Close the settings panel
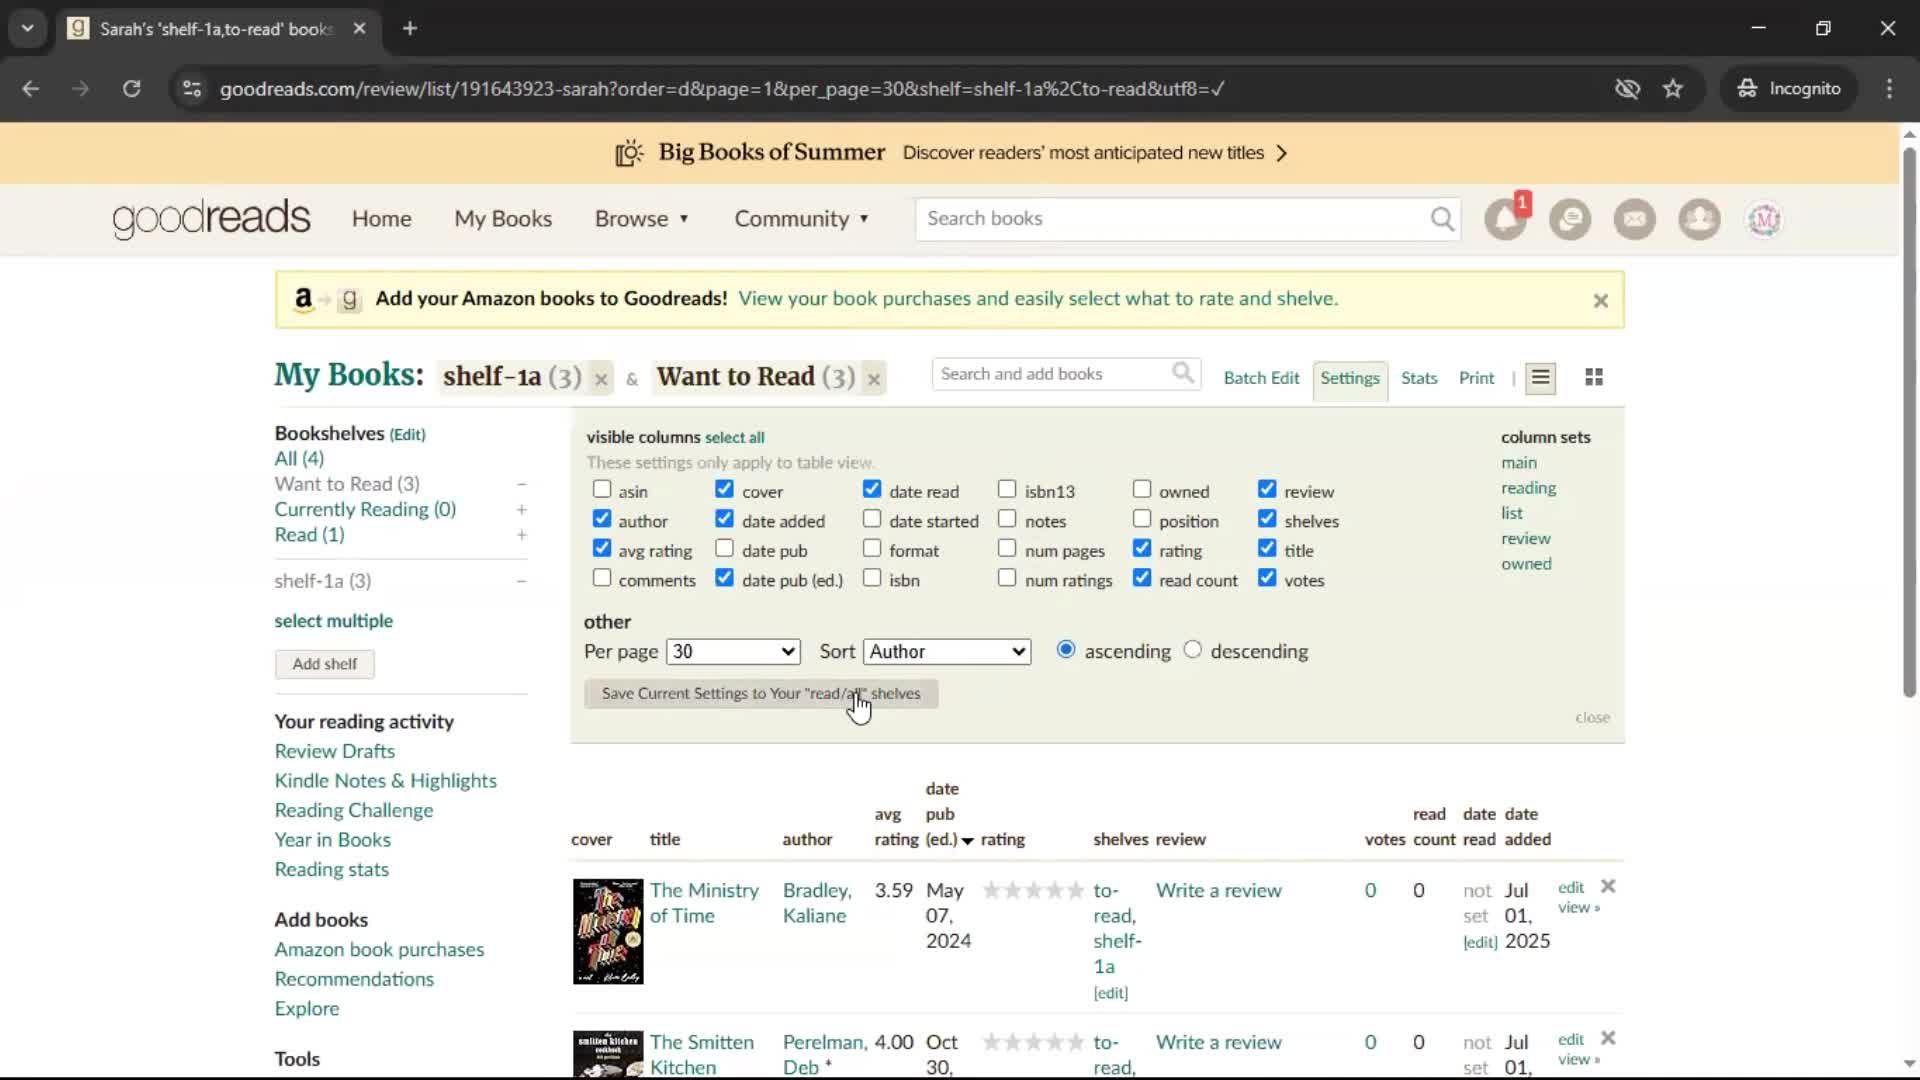This screenshot has height=1080, width=1920. coord(1592,718)
